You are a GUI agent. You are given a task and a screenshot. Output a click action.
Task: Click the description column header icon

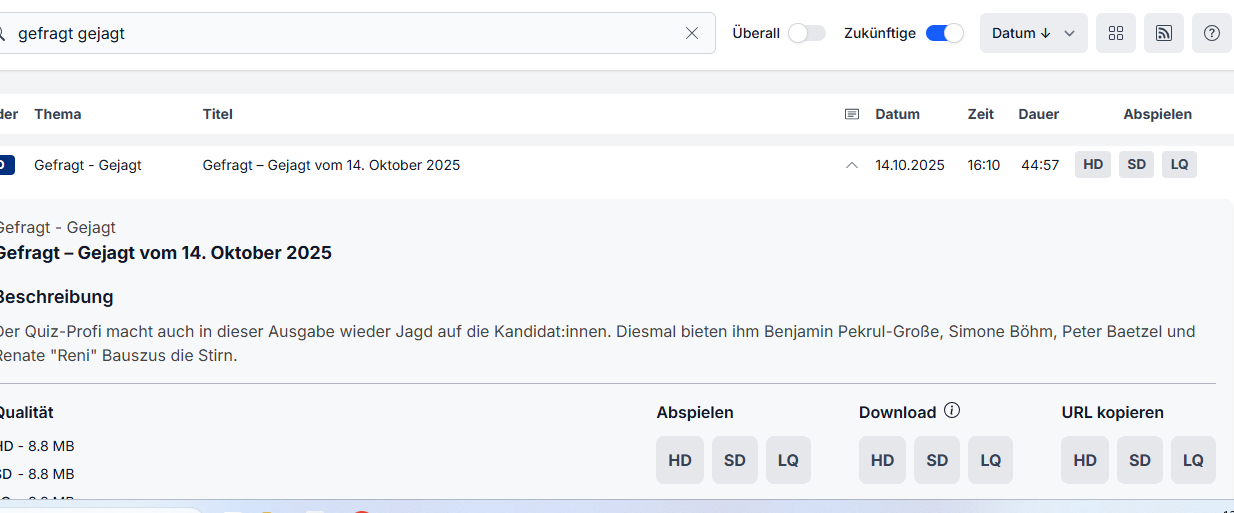(x=852, y=114)
